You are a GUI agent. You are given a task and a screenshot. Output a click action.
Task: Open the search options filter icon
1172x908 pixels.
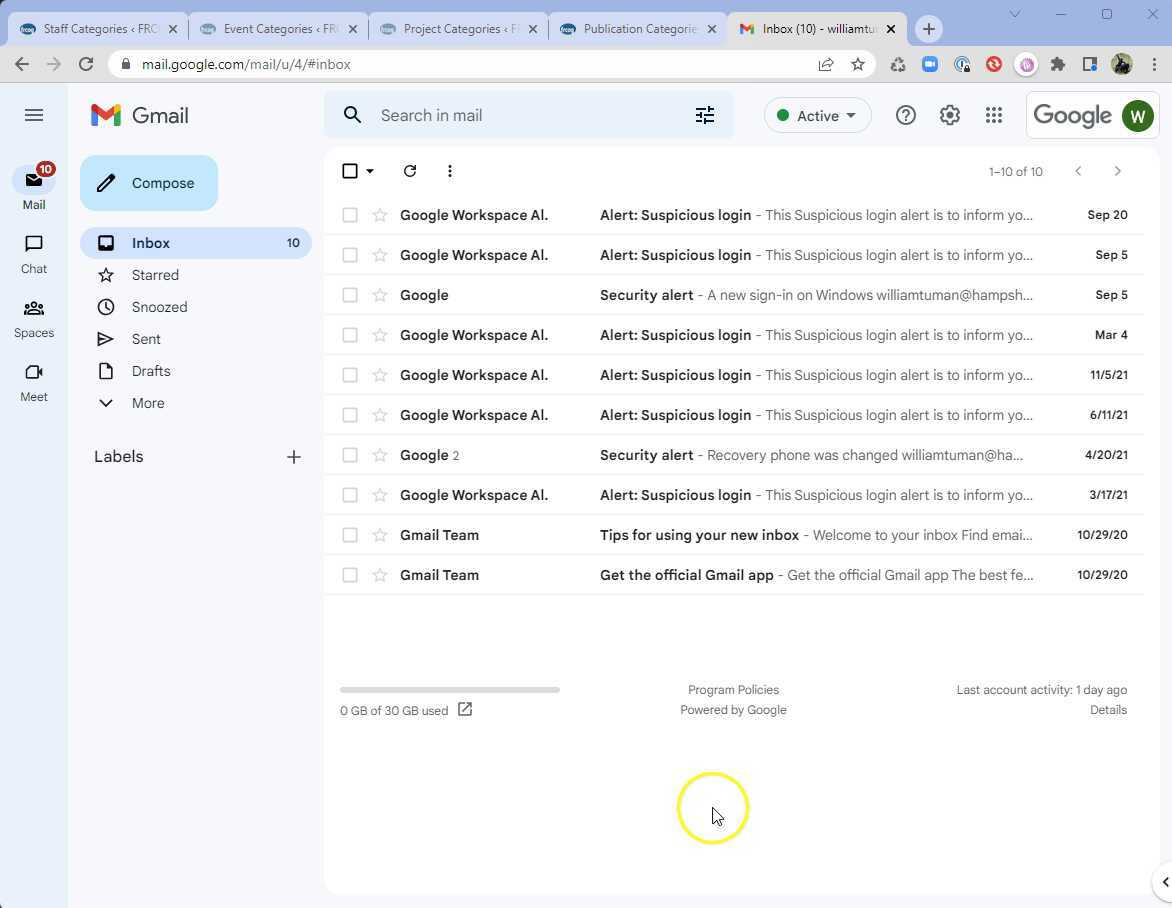705,115
